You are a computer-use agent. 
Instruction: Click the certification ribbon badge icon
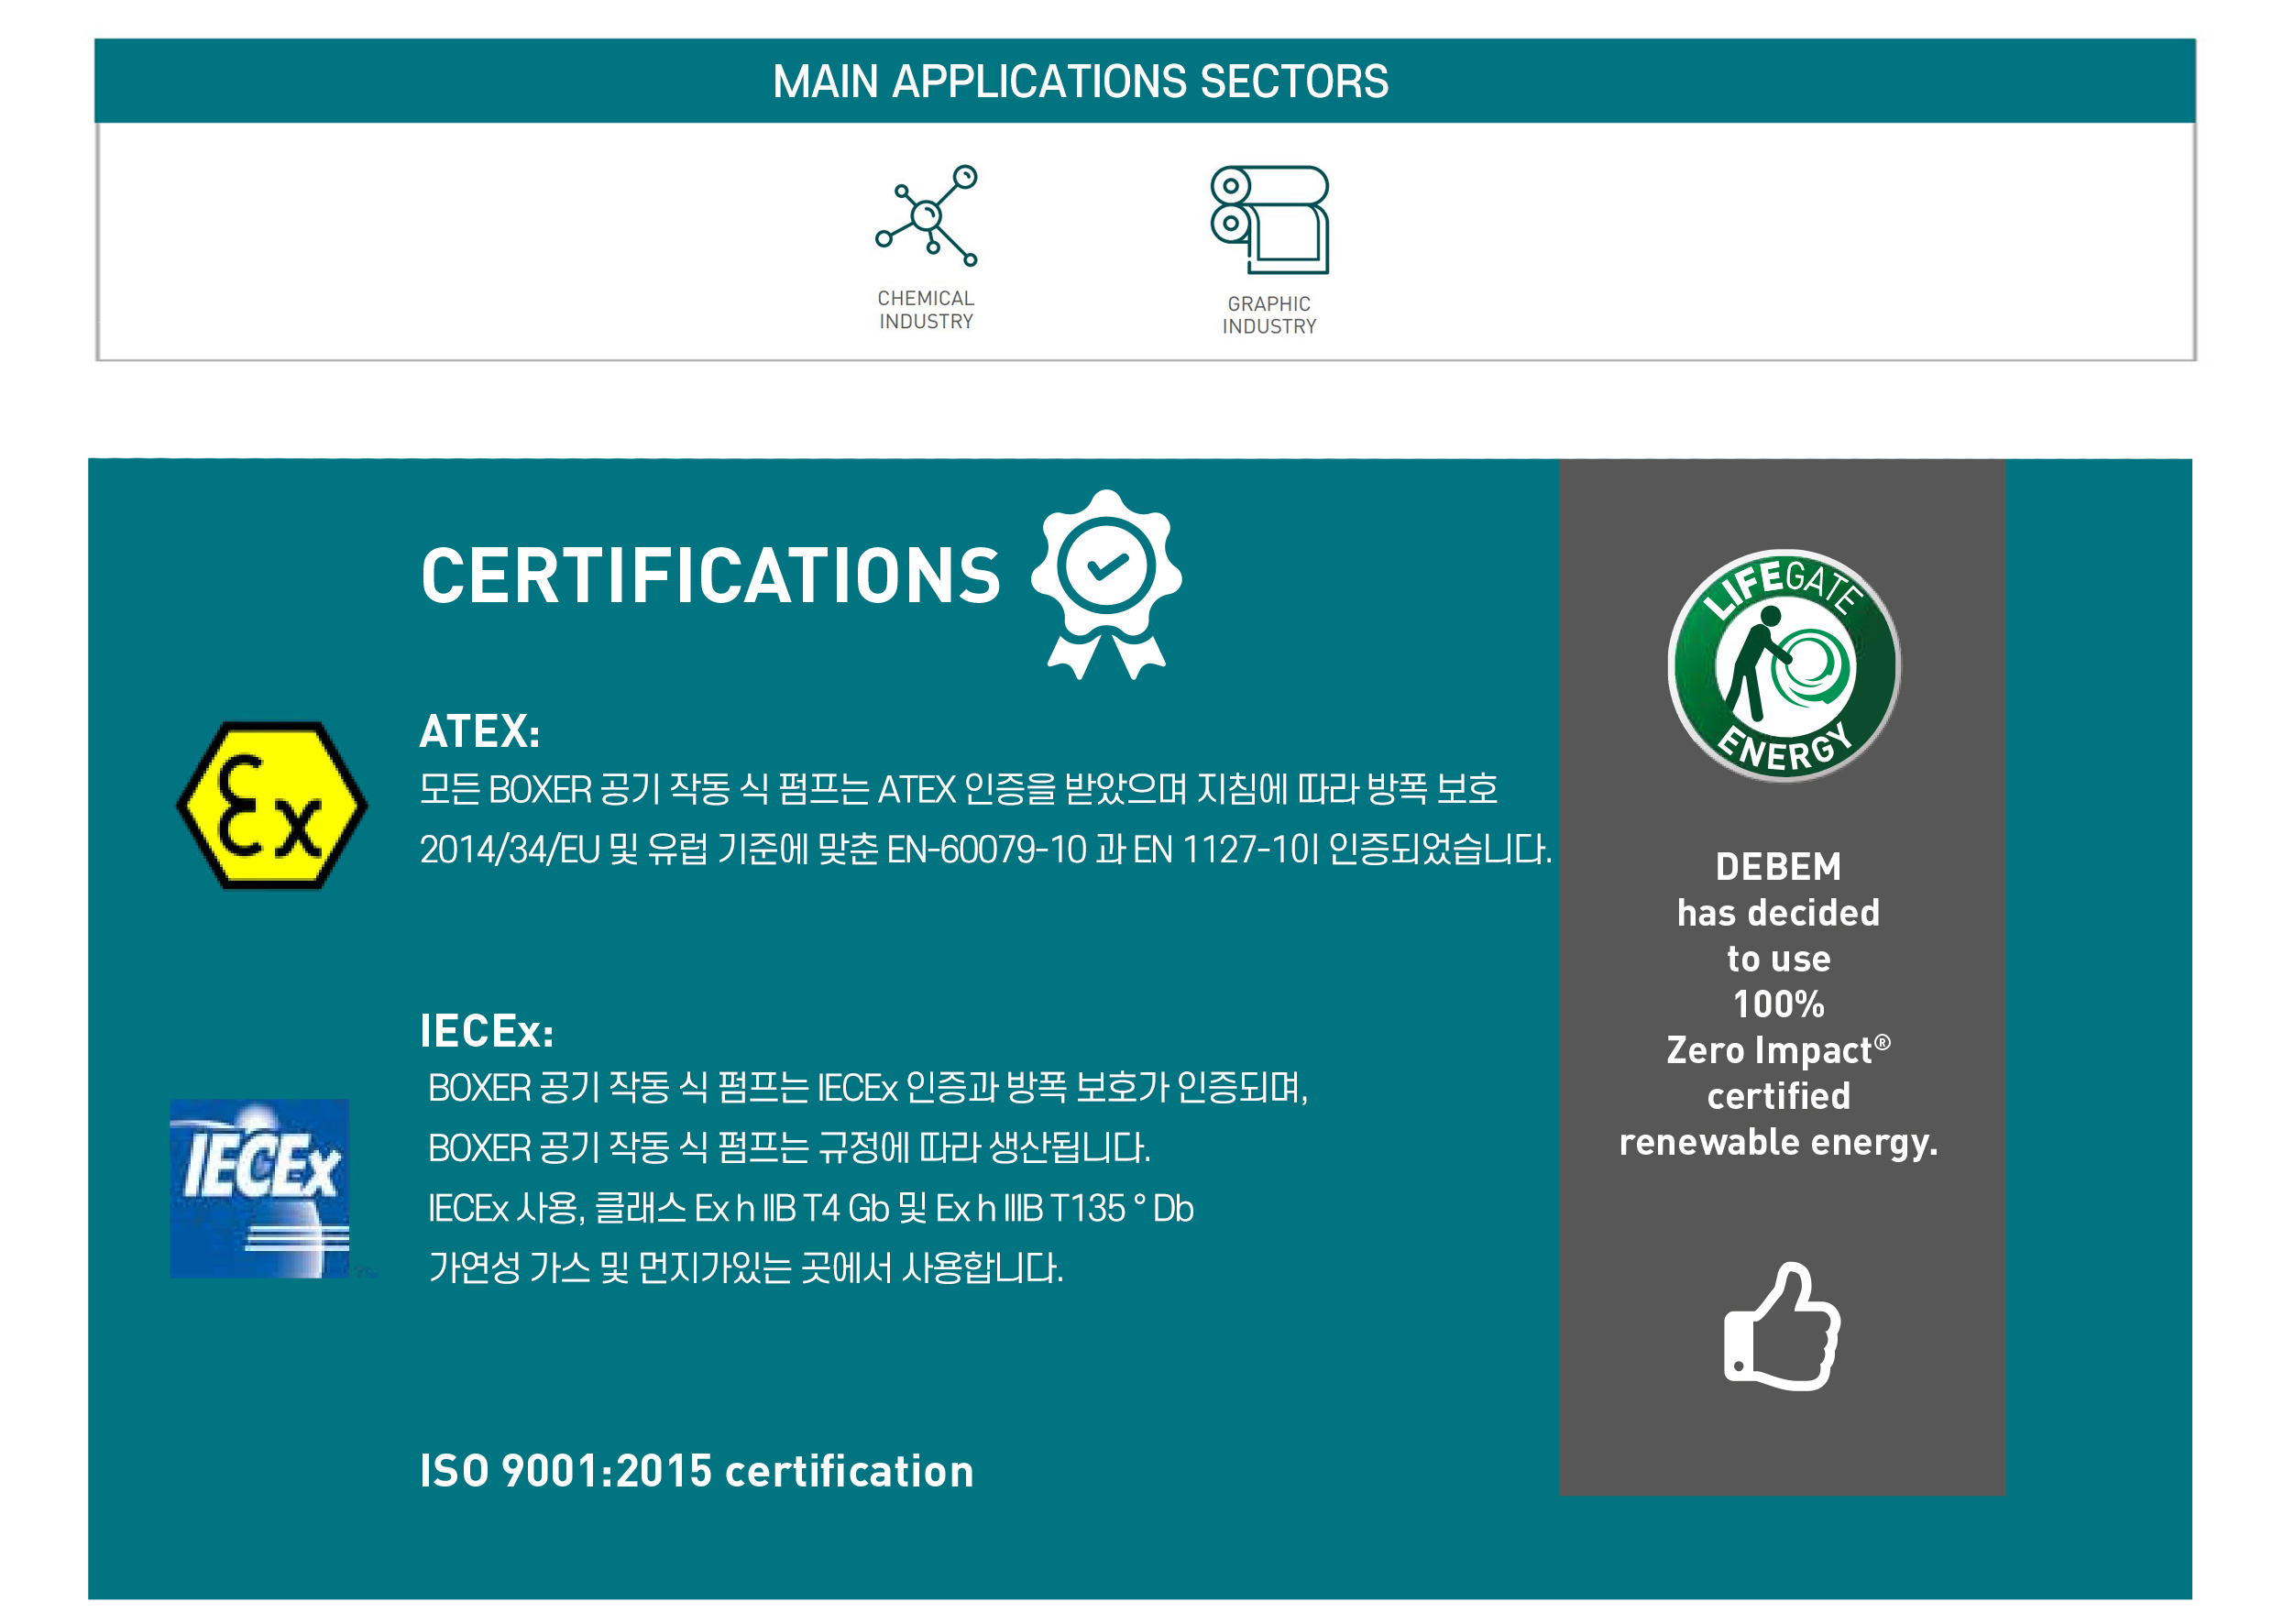1105,583
